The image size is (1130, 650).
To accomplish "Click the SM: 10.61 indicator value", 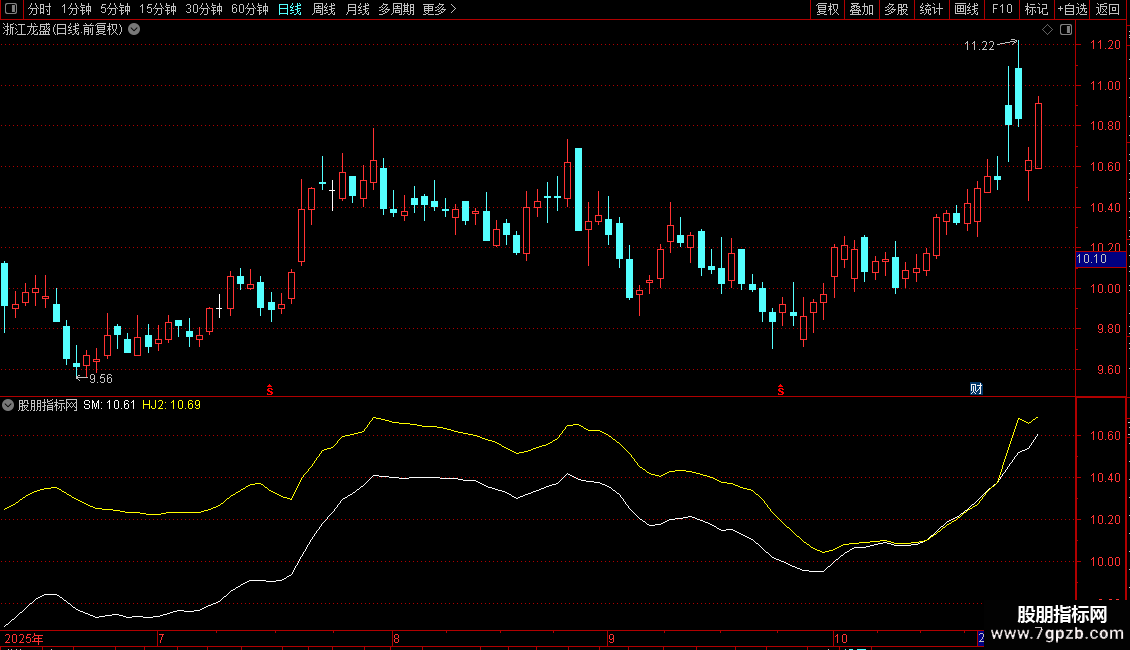I will [109, 405].
